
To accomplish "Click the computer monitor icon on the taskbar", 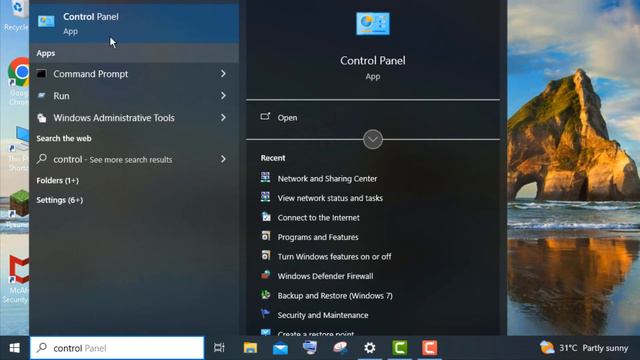I will 310,348.
